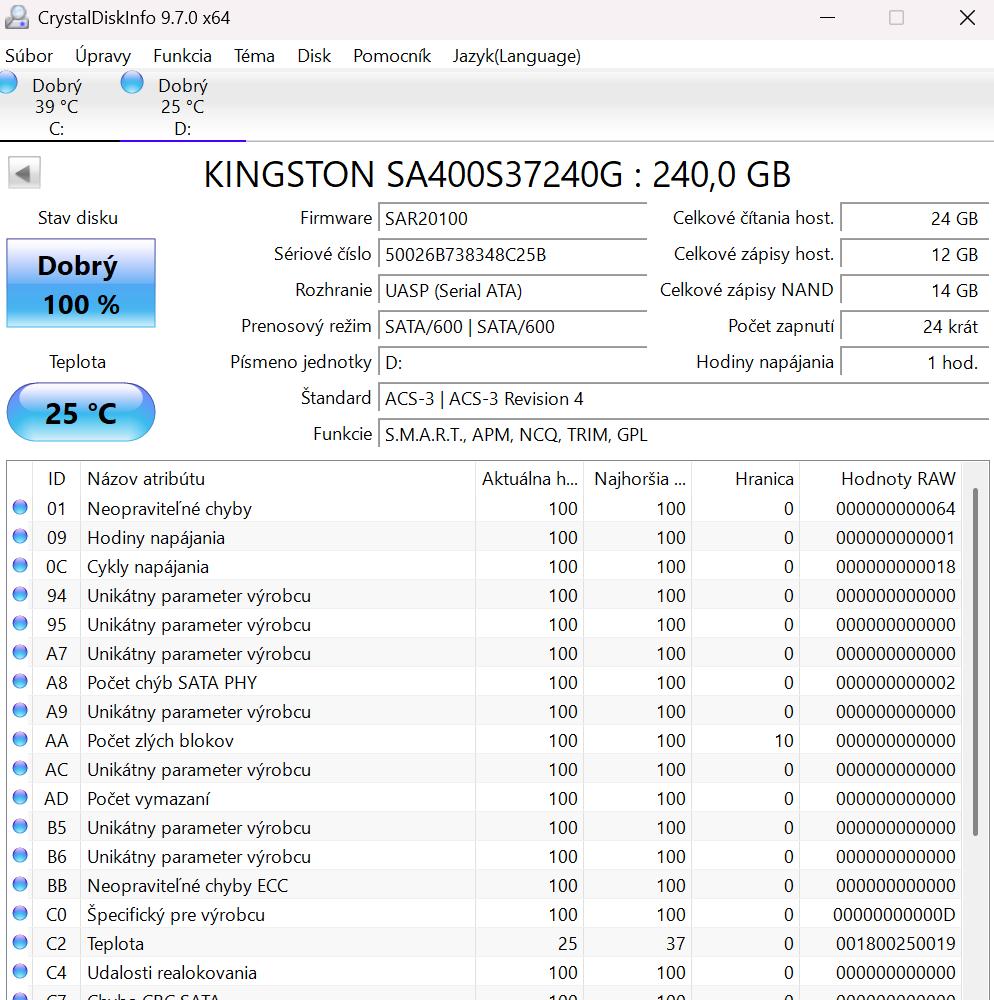Image resolution: width=994 pixels, height=1000 pixels.
Task: Click the indicator dot beside the Teplota attribute
Action: point(20,943)
